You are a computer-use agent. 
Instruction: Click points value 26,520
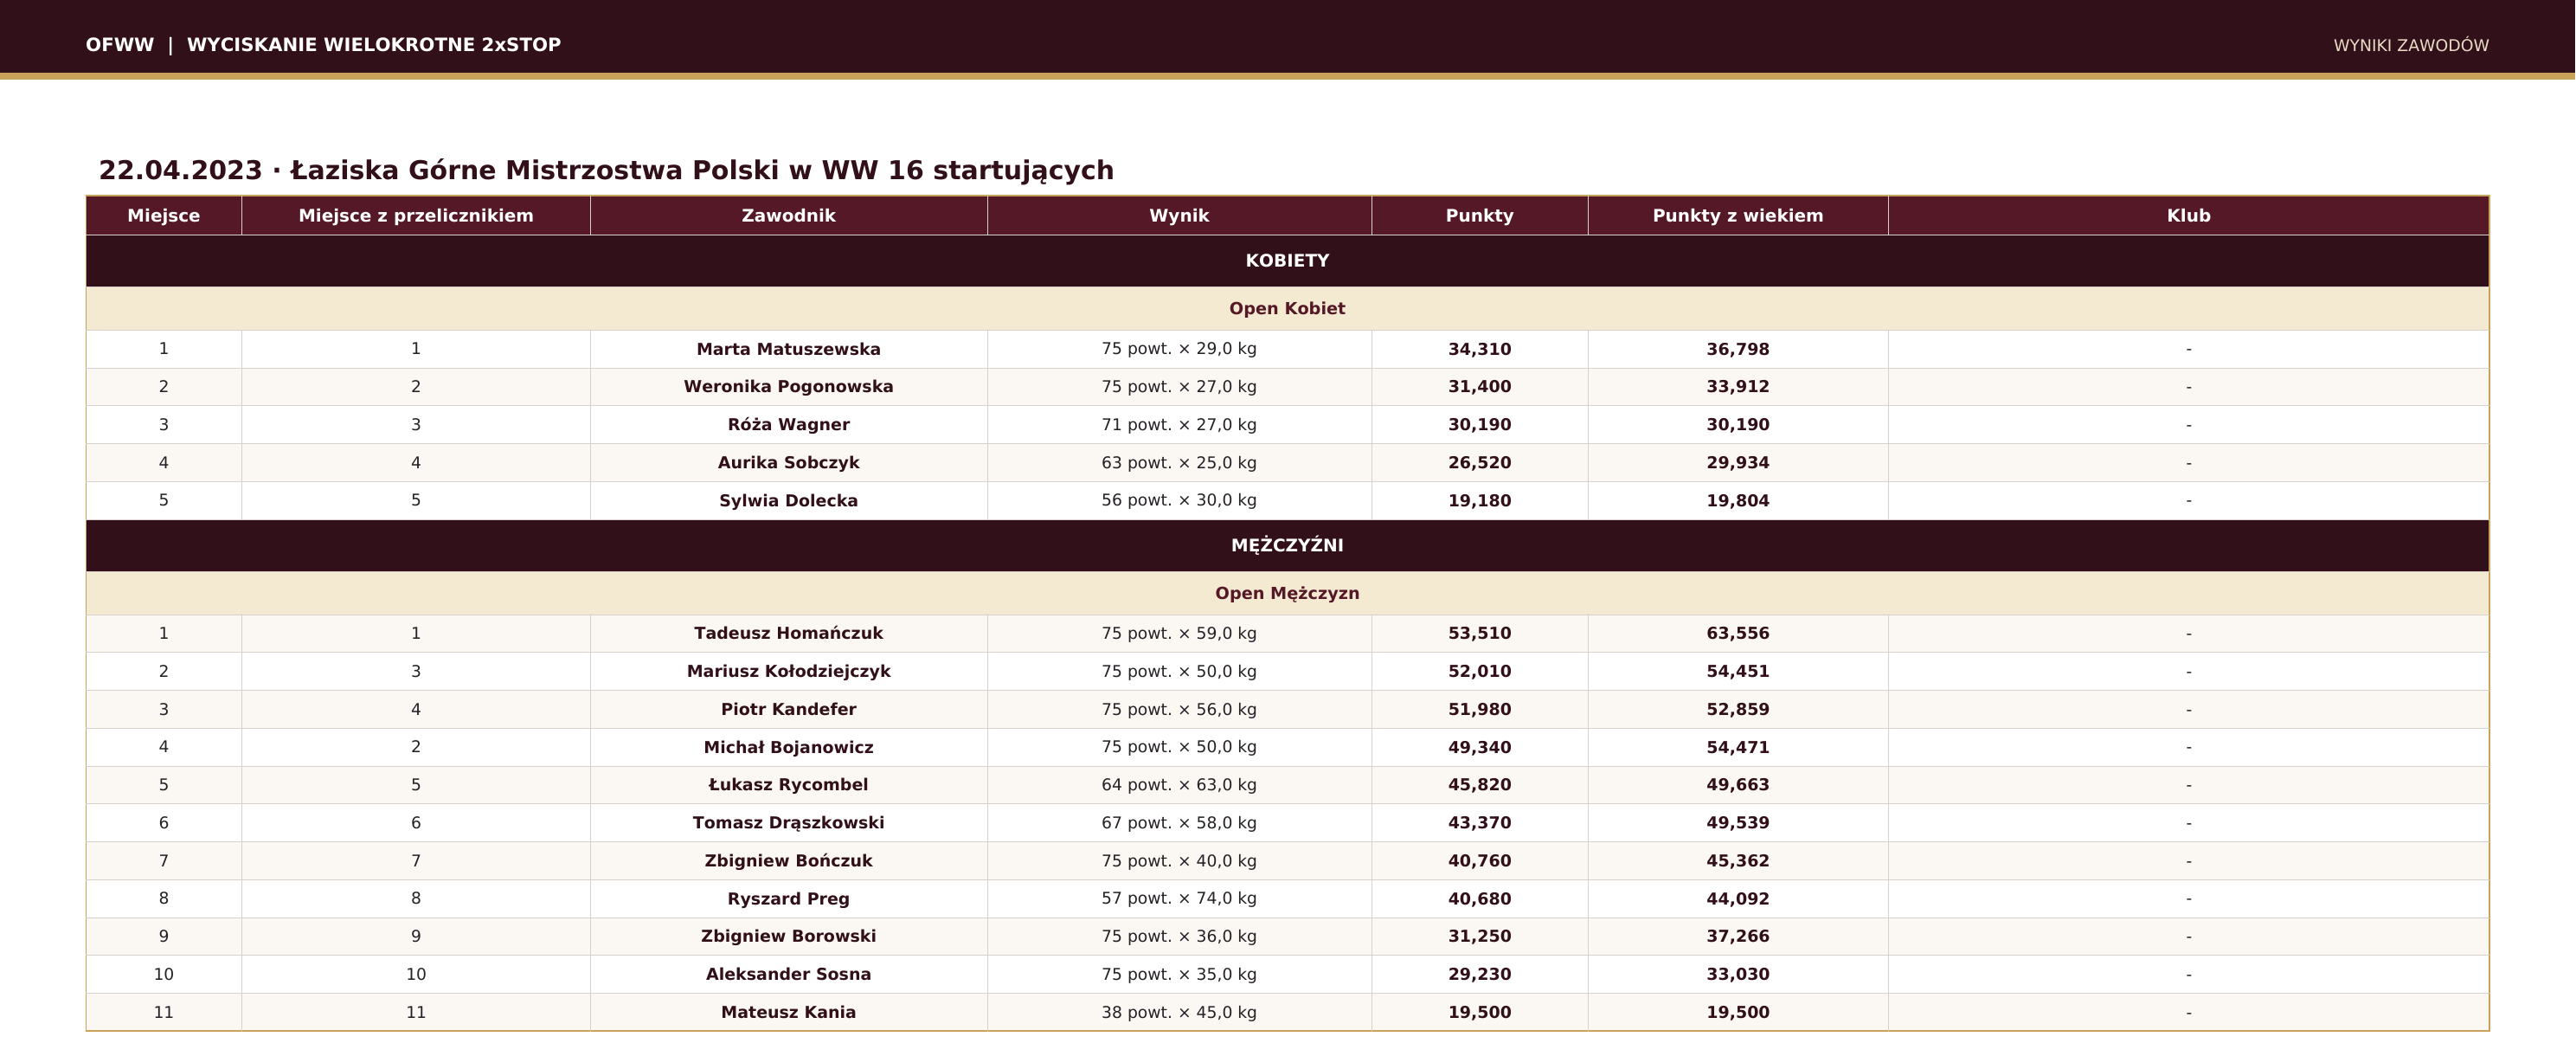coord(1480,463)
